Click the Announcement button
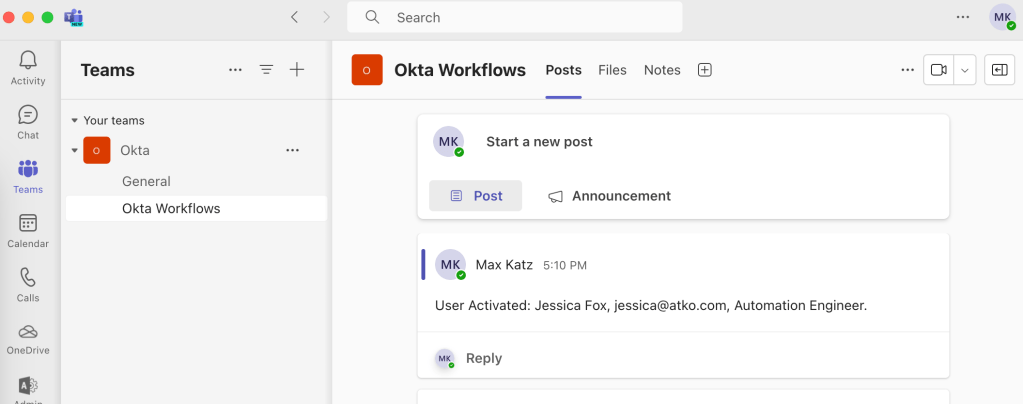This screenshot has width=1023, height=404. (609, 196)
